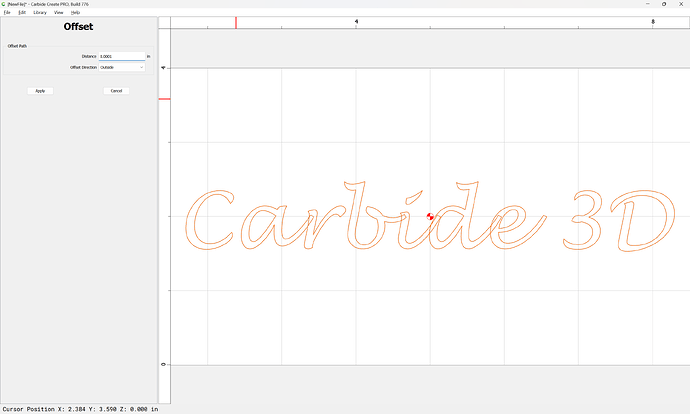This screenshot has width=690, height=414.
Task: Open the Offset Direction dropdown
Action: (x=122, y=68)
